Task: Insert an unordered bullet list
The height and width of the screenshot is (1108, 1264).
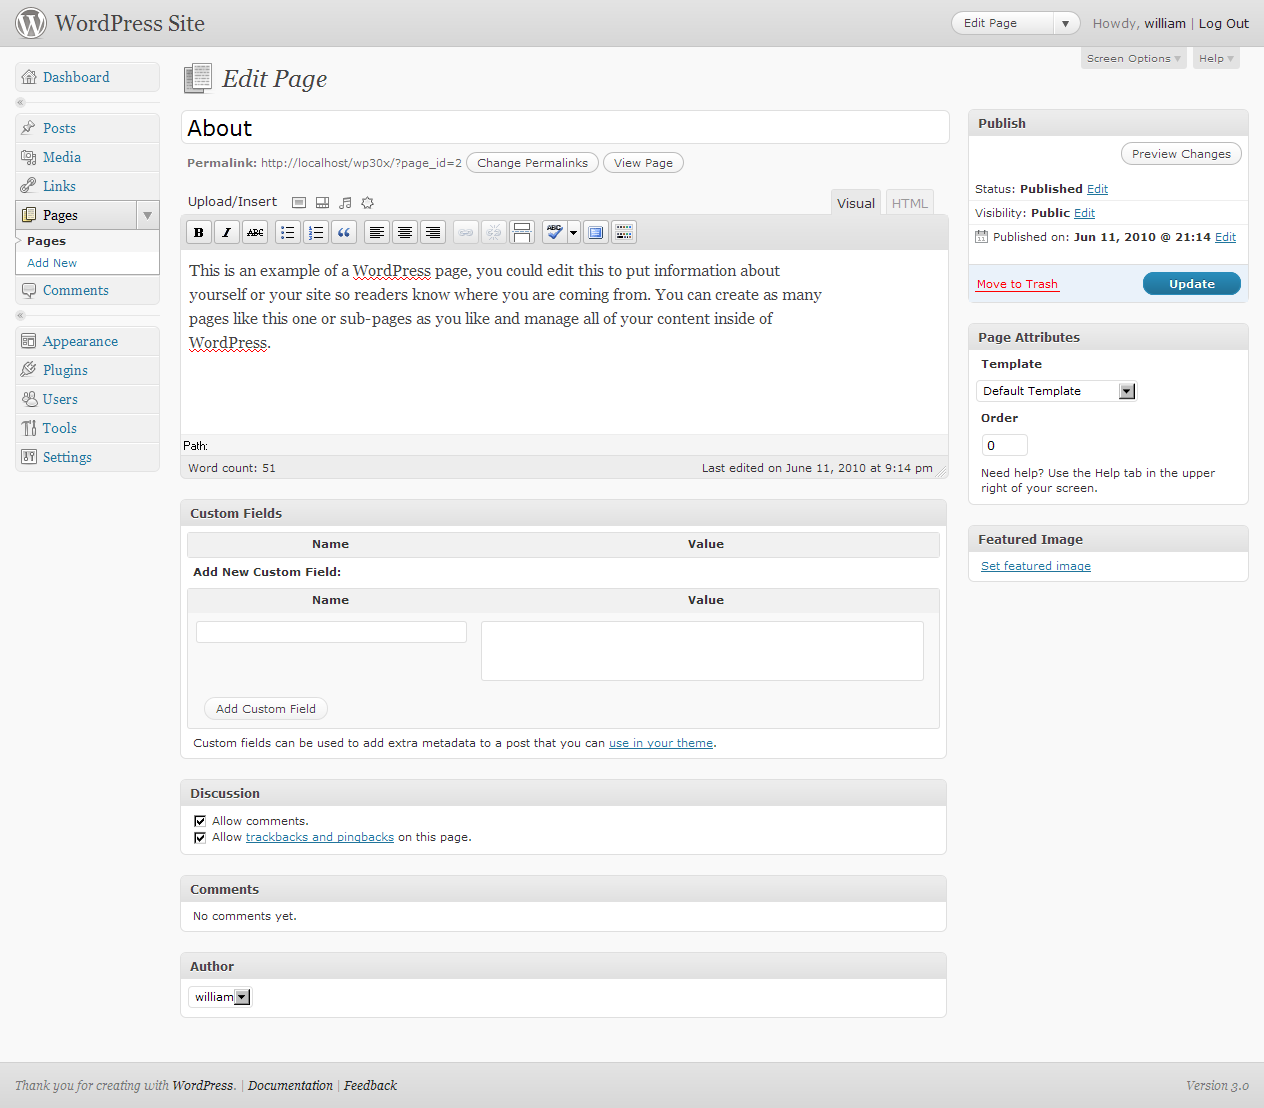Action: tap(288, 233)
